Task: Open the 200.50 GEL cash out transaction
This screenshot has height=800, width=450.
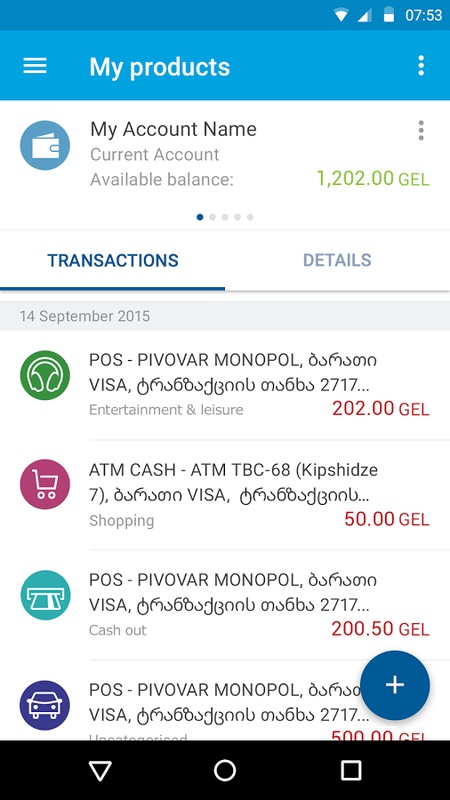Action: point(225,605)
